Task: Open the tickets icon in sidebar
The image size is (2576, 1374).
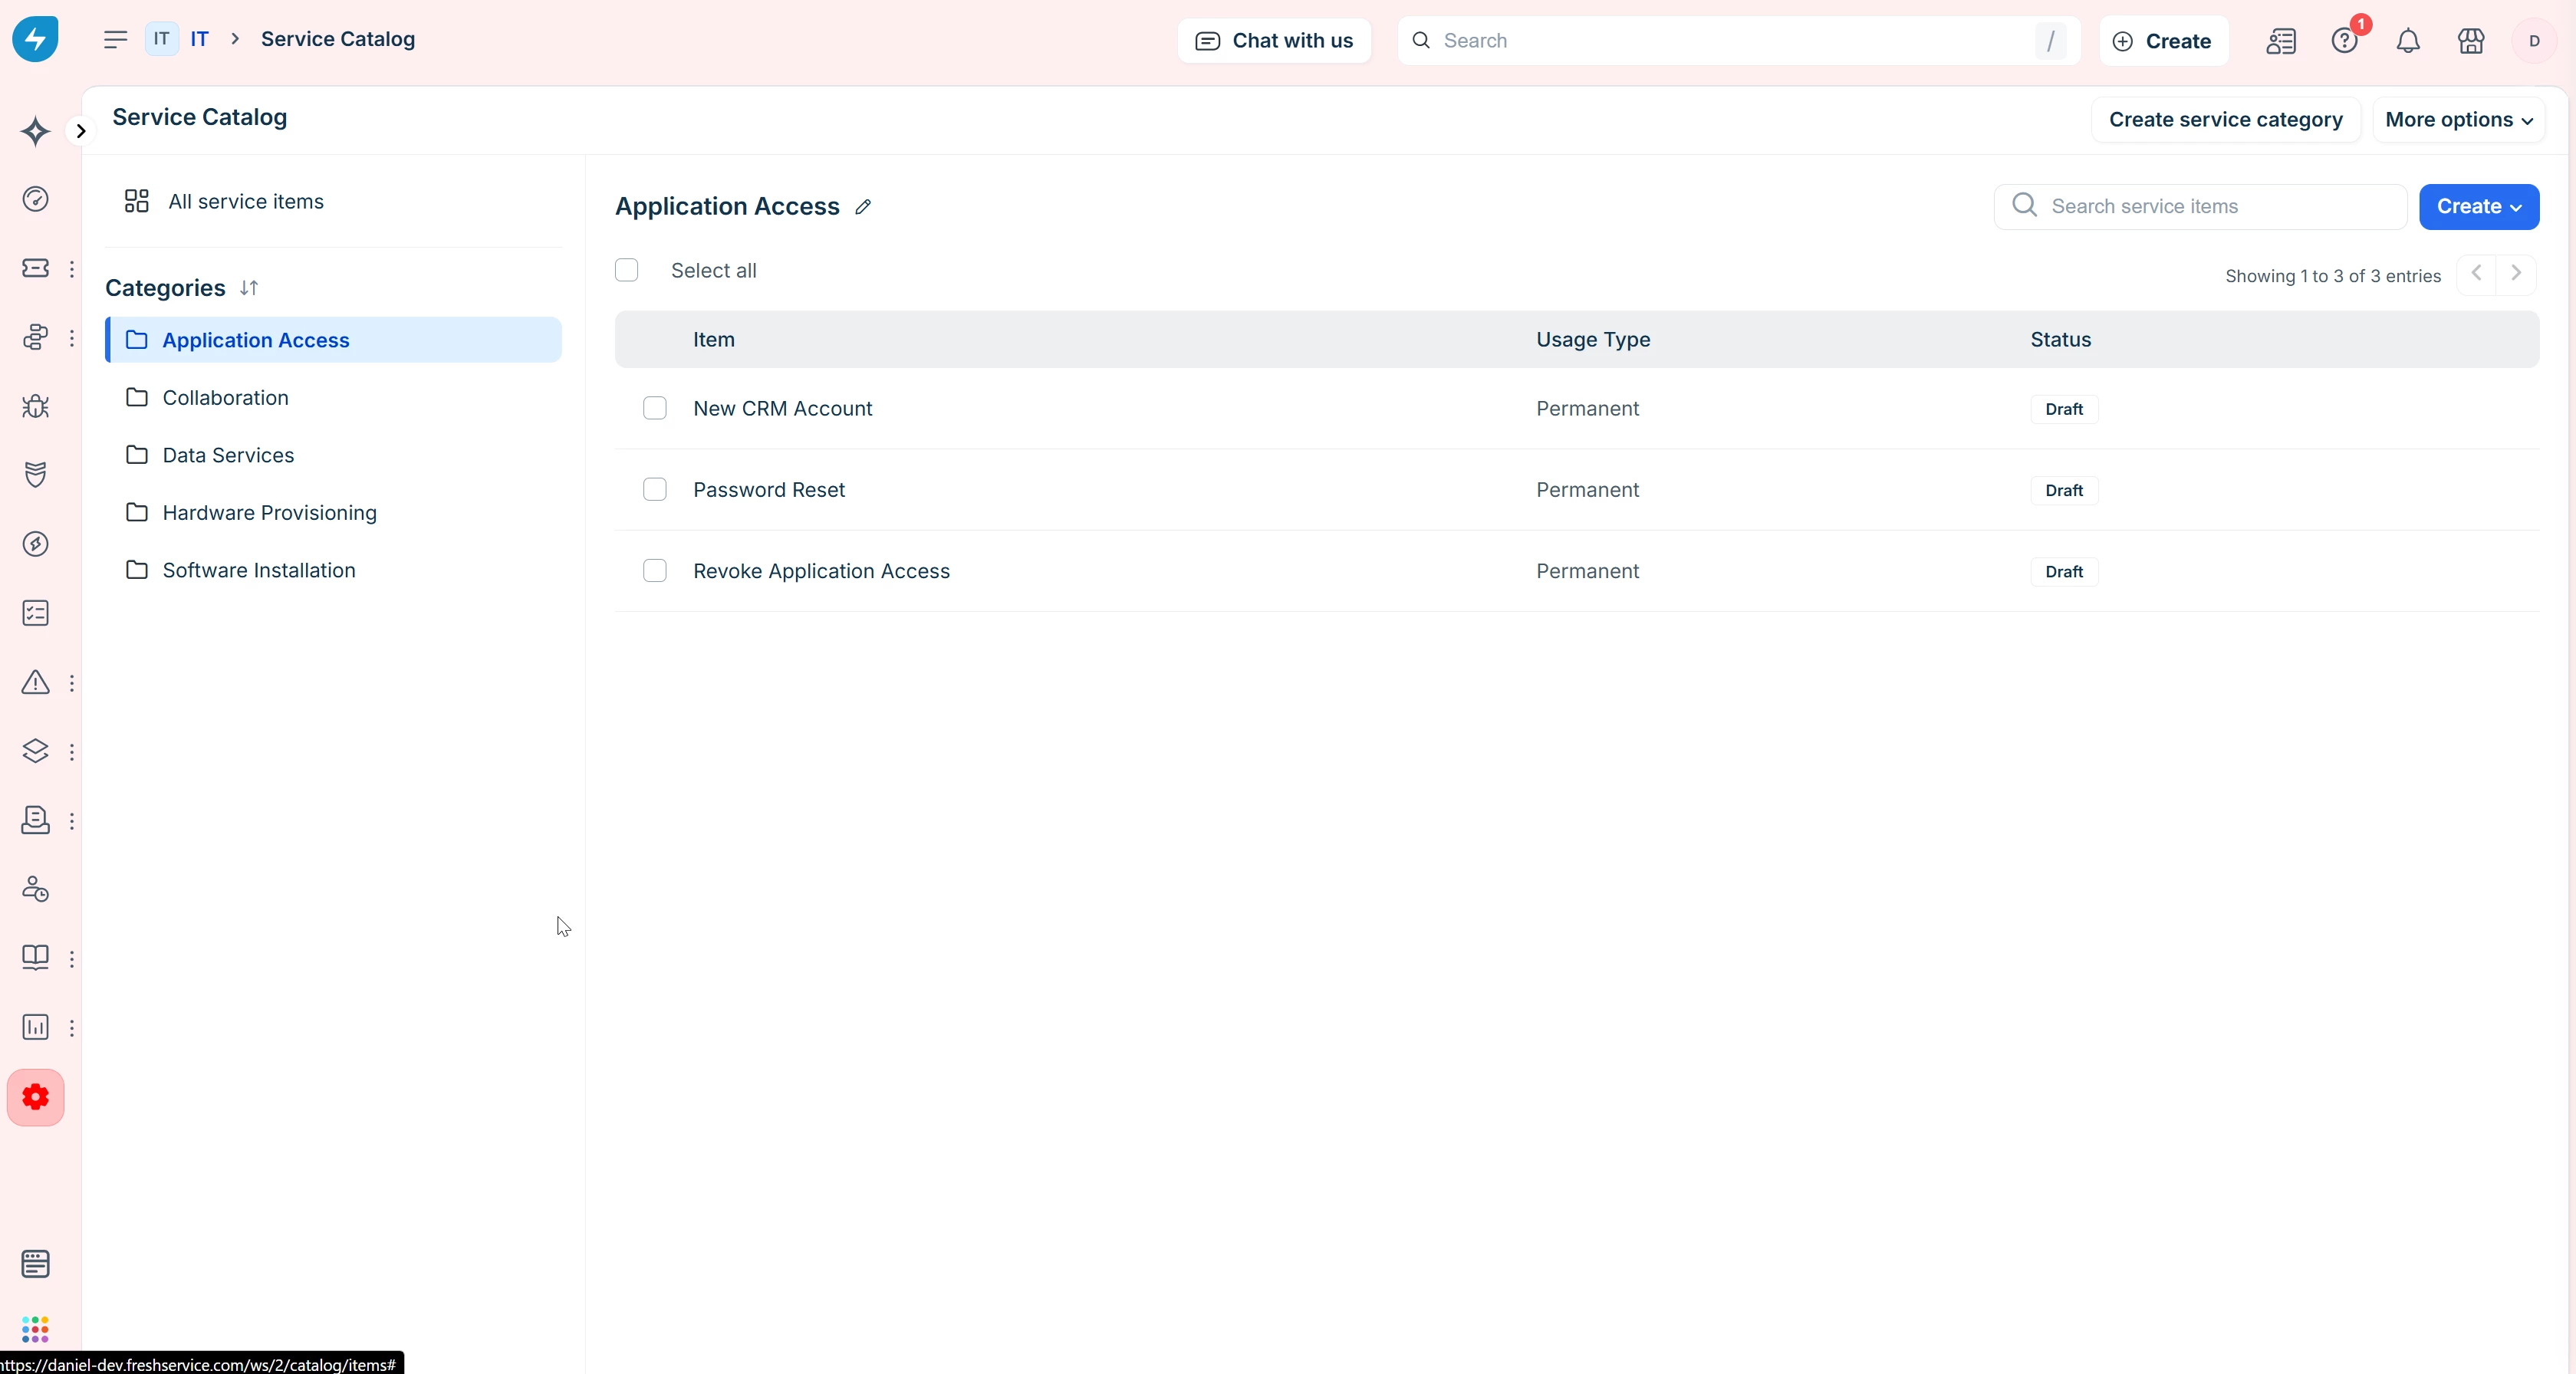Action: coord(35,268)
